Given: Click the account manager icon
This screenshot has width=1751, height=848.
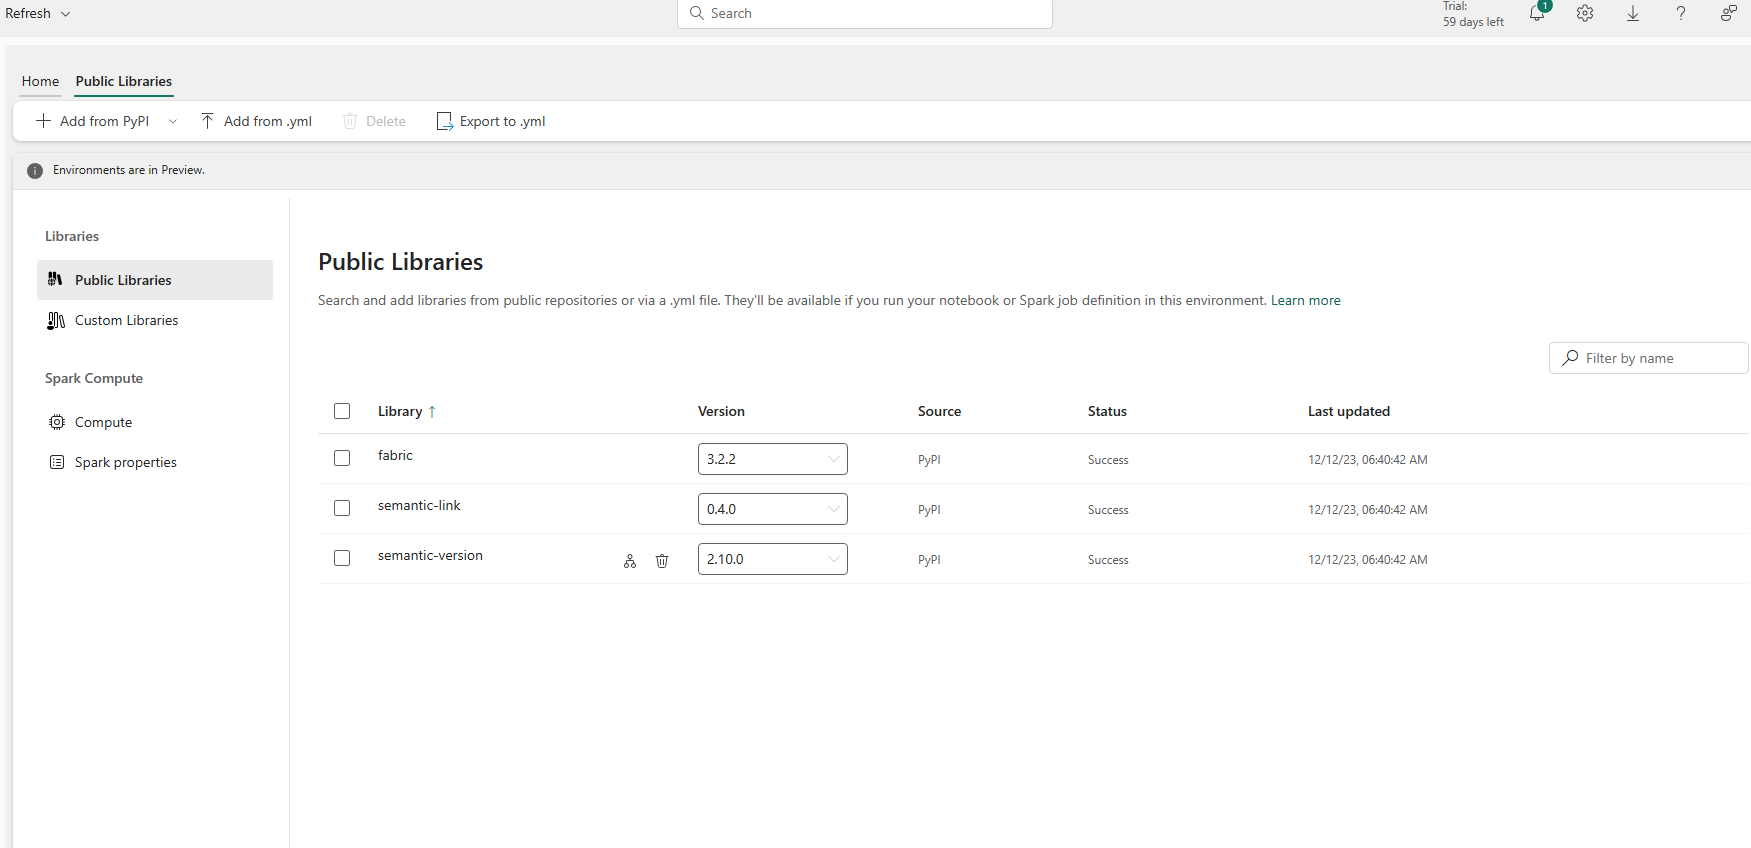Looking at the screenshot, I should [x=1728, y=13].
